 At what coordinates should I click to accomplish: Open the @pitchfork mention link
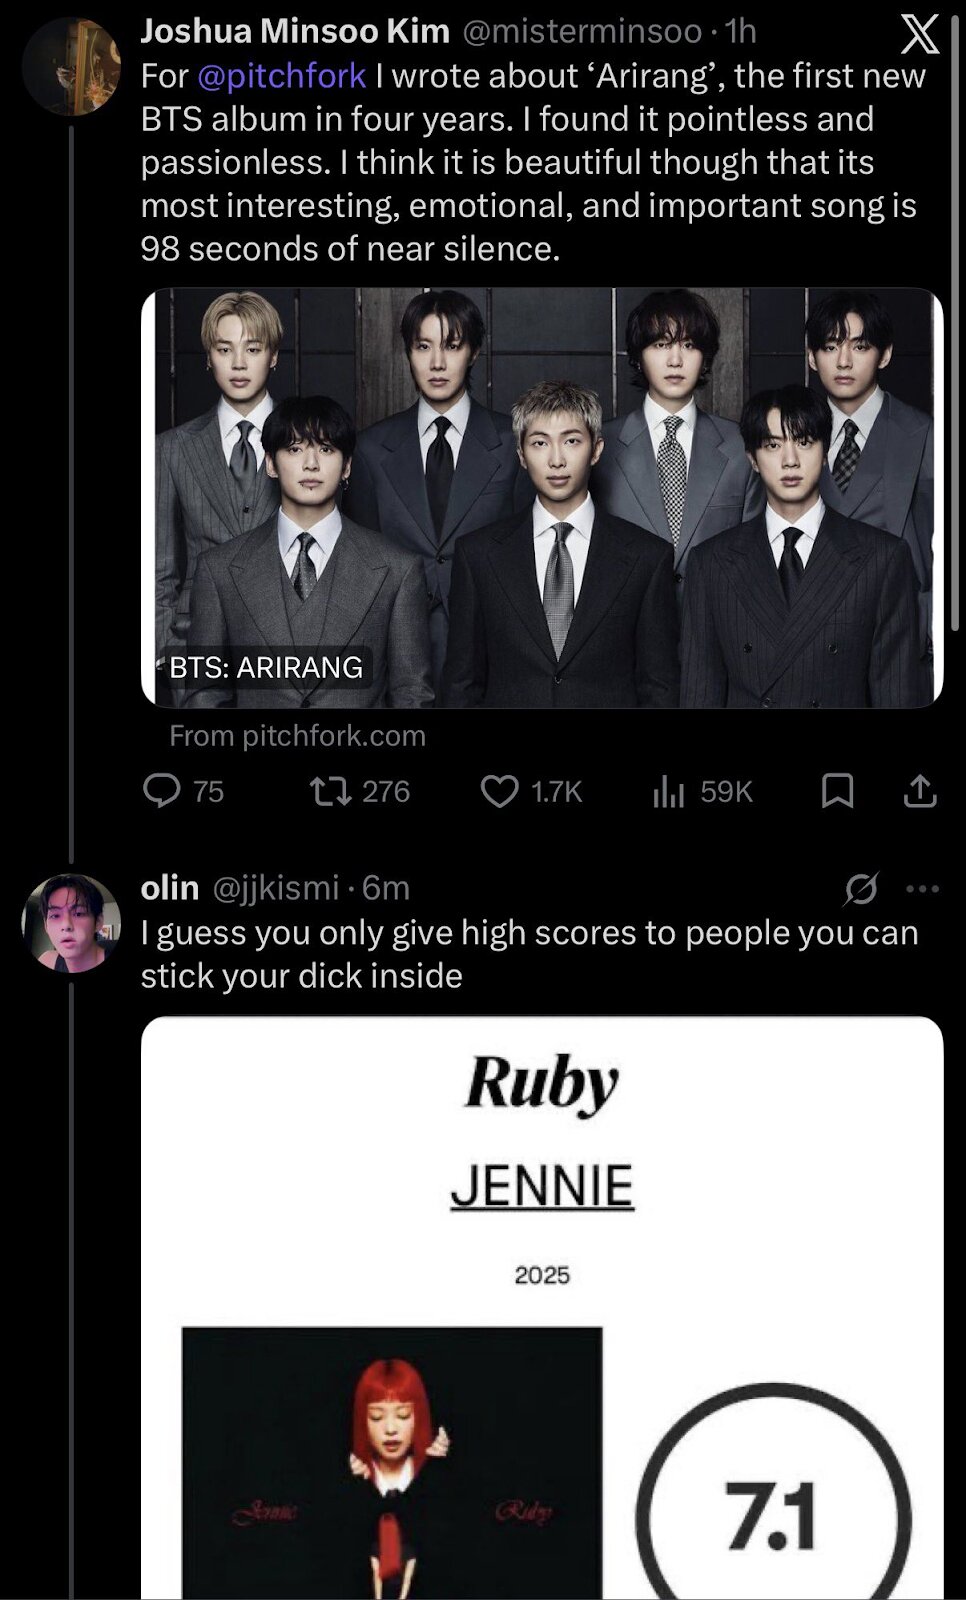282,76
